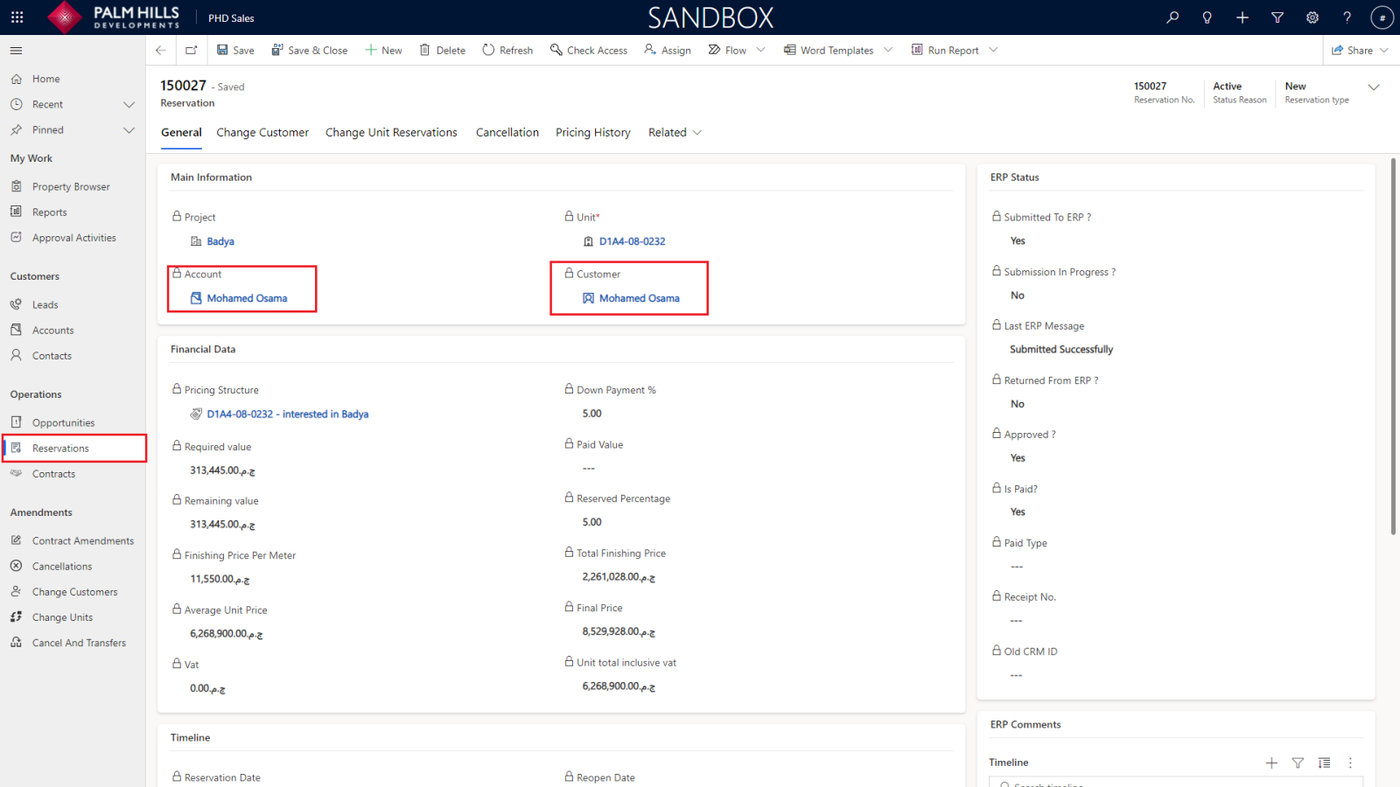The image size is (1400, 787).
Task: Open the user profile avatar
Action: coord(1382,17)
